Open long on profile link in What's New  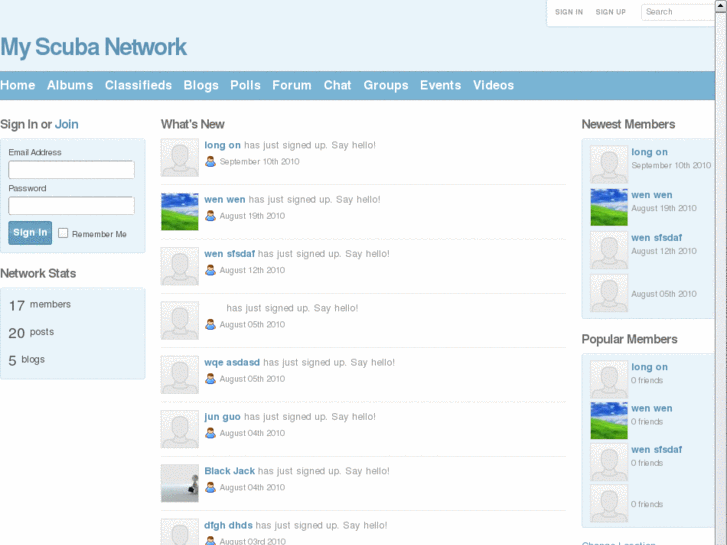coord(223,145)
